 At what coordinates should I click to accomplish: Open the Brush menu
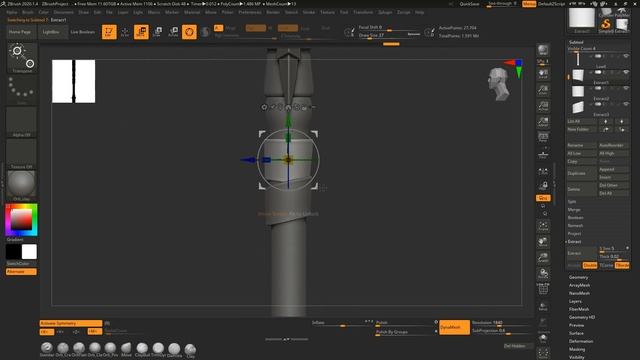click(x=28, y=12)
